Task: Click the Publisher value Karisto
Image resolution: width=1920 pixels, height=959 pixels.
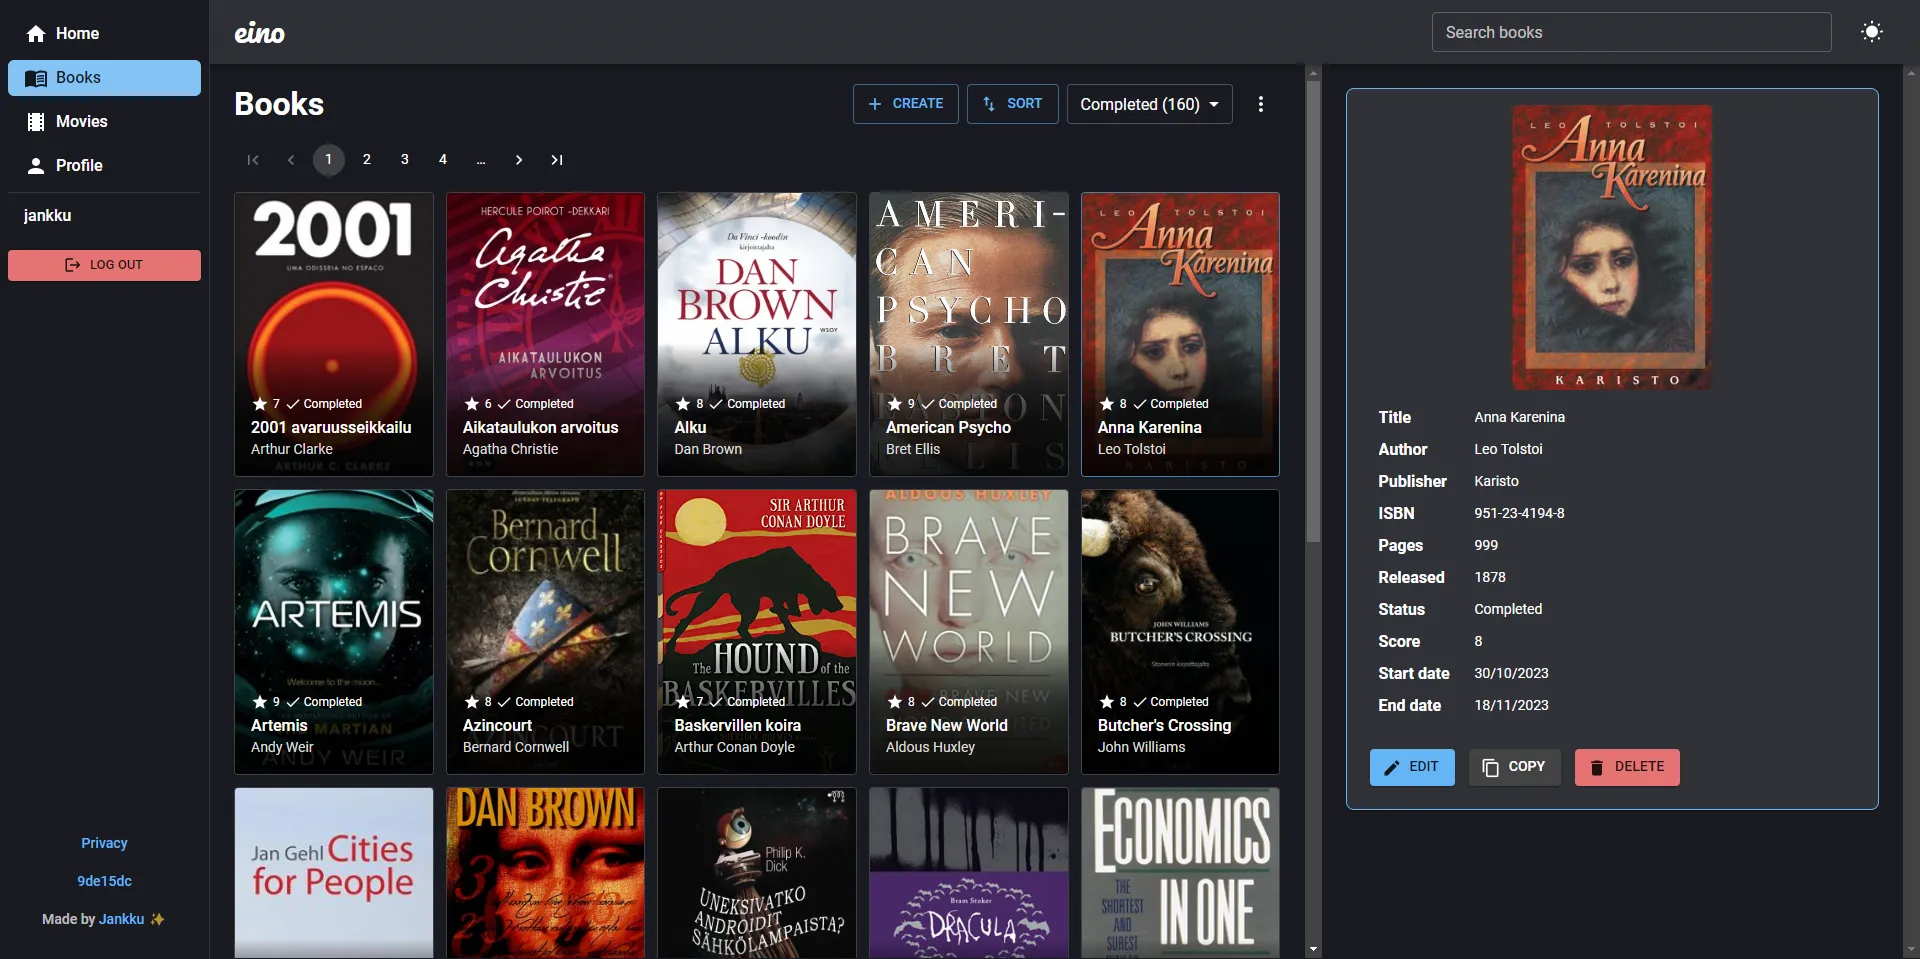Action: (1496, 481)
